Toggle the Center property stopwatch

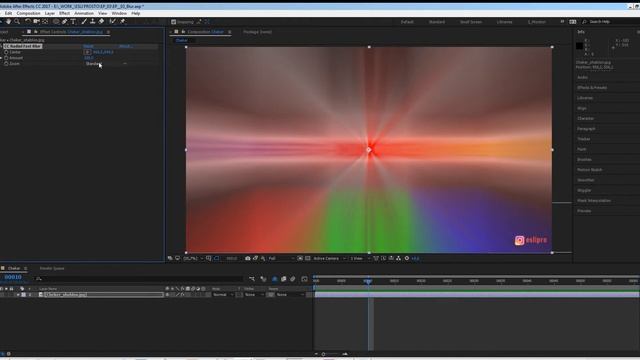point(6,52)
